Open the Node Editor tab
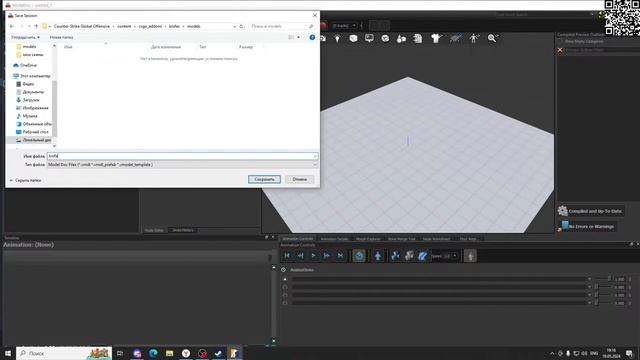The image size is (640, 360). (x=154, y=230)
